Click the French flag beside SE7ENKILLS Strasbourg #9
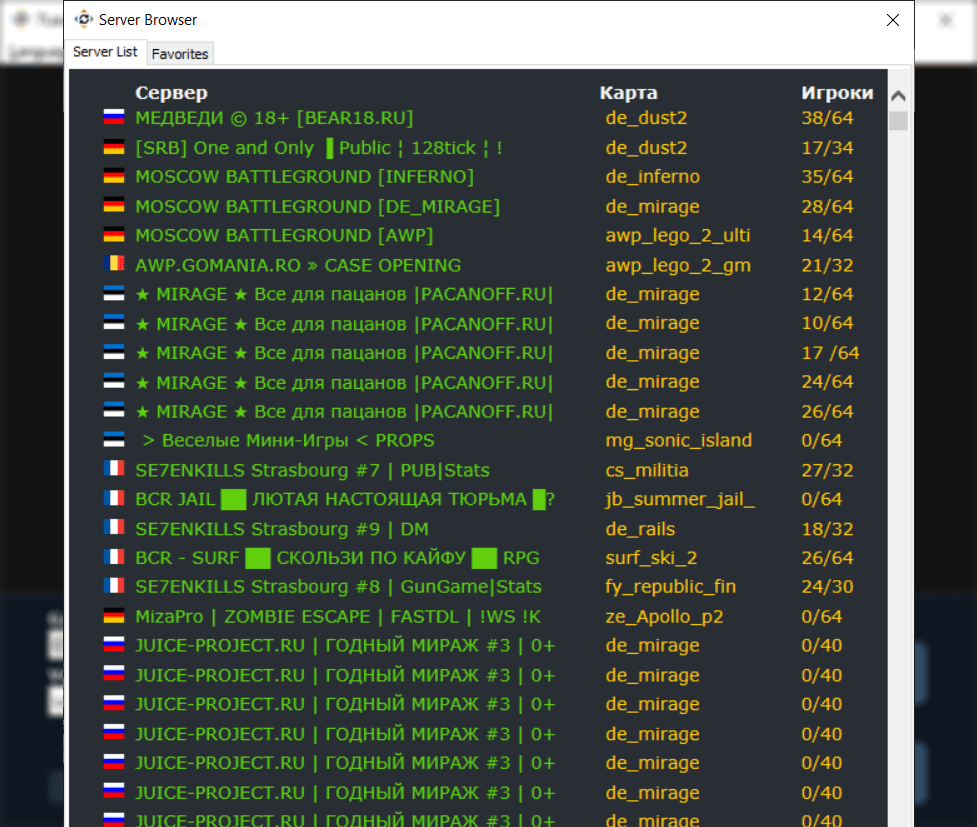The image size is (977, 827). (114, 528)
